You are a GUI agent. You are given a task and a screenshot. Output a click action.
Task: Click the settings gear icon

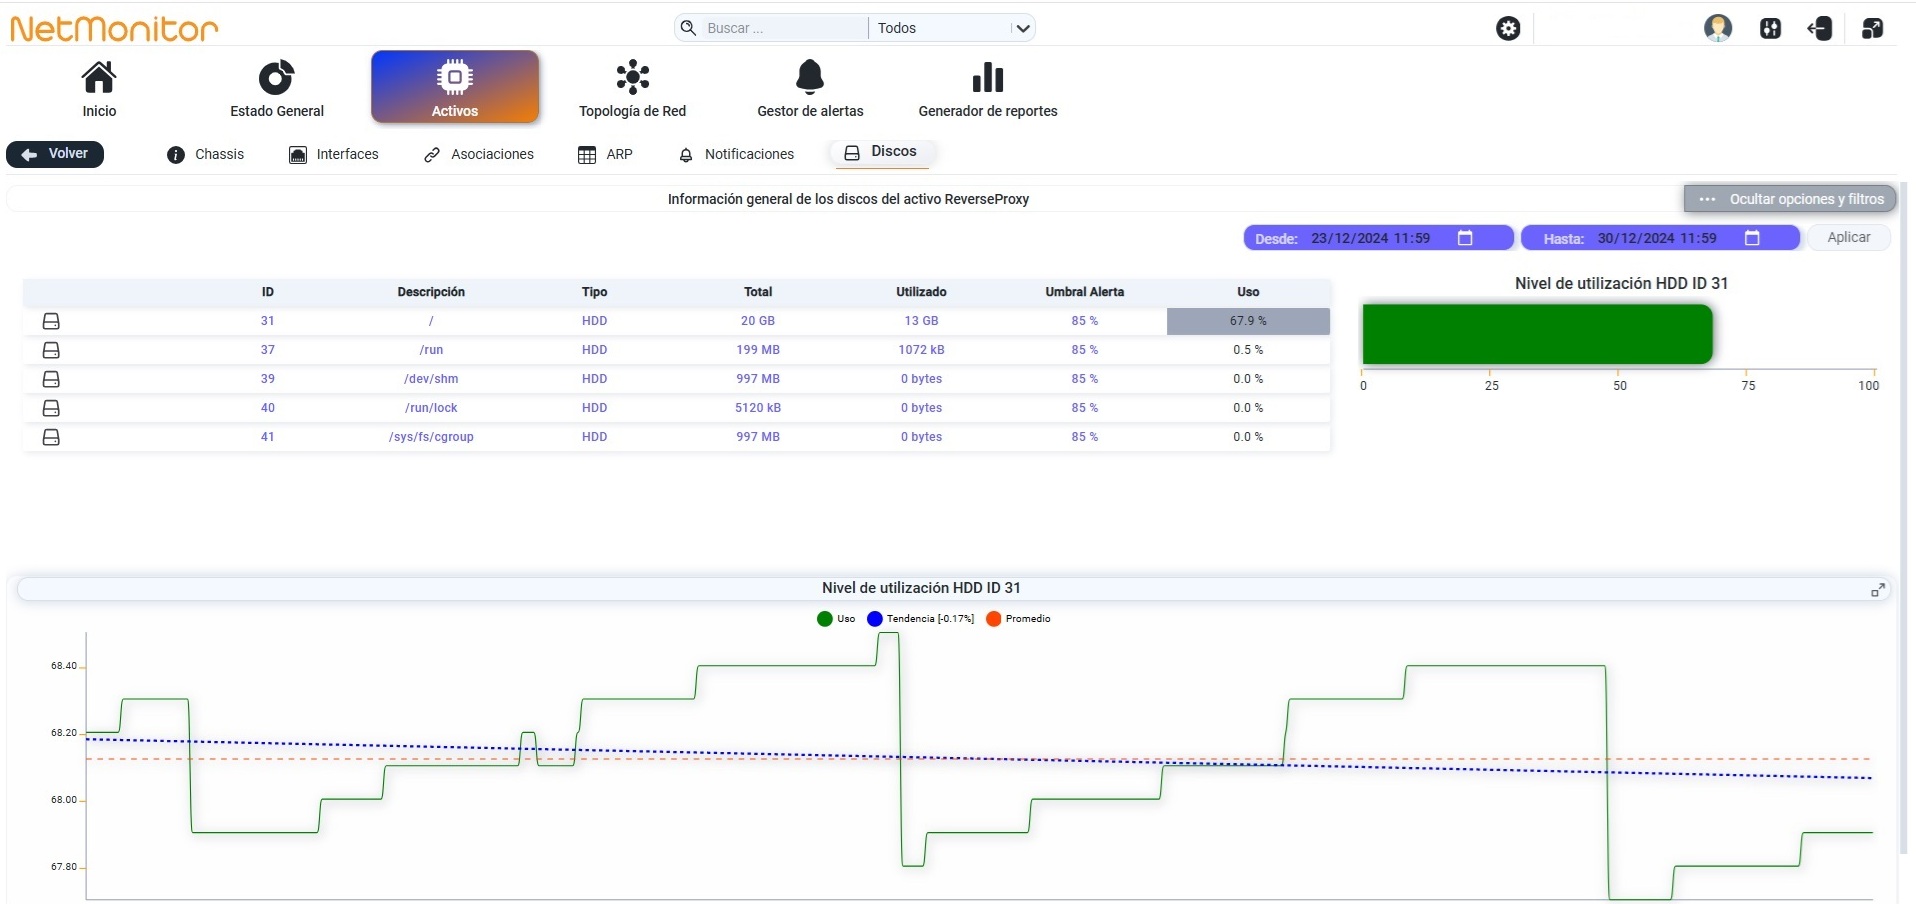pos(1508,28)
